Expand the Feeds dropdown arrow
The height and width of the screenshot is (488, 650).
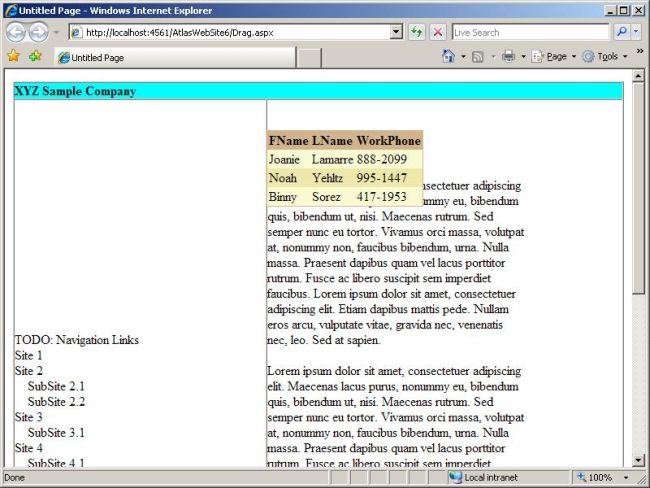pyautogui.click(x=493, y=56)
